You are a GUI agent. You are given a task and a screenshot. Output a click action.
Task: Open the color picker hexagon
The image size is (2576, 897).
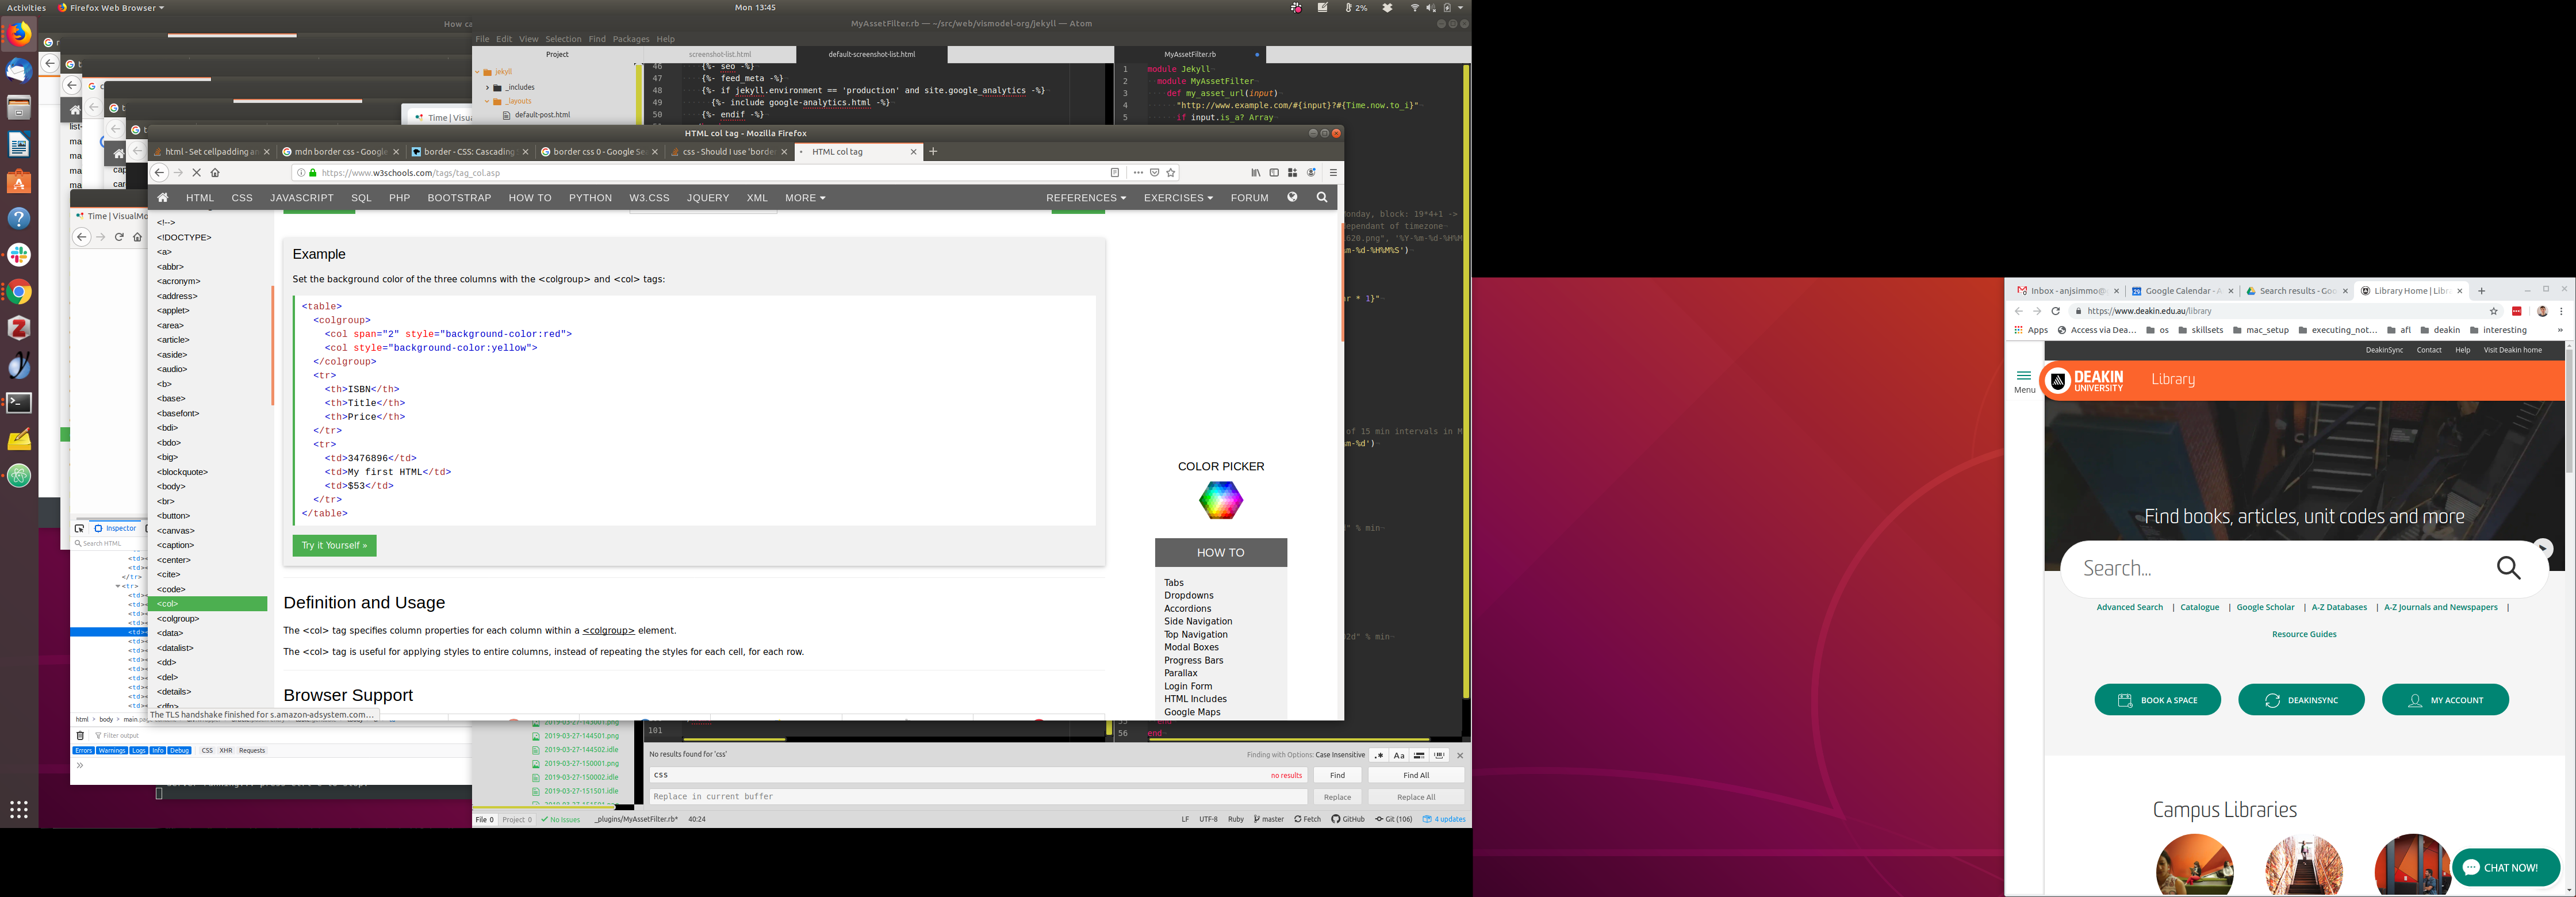point(1220,500)
